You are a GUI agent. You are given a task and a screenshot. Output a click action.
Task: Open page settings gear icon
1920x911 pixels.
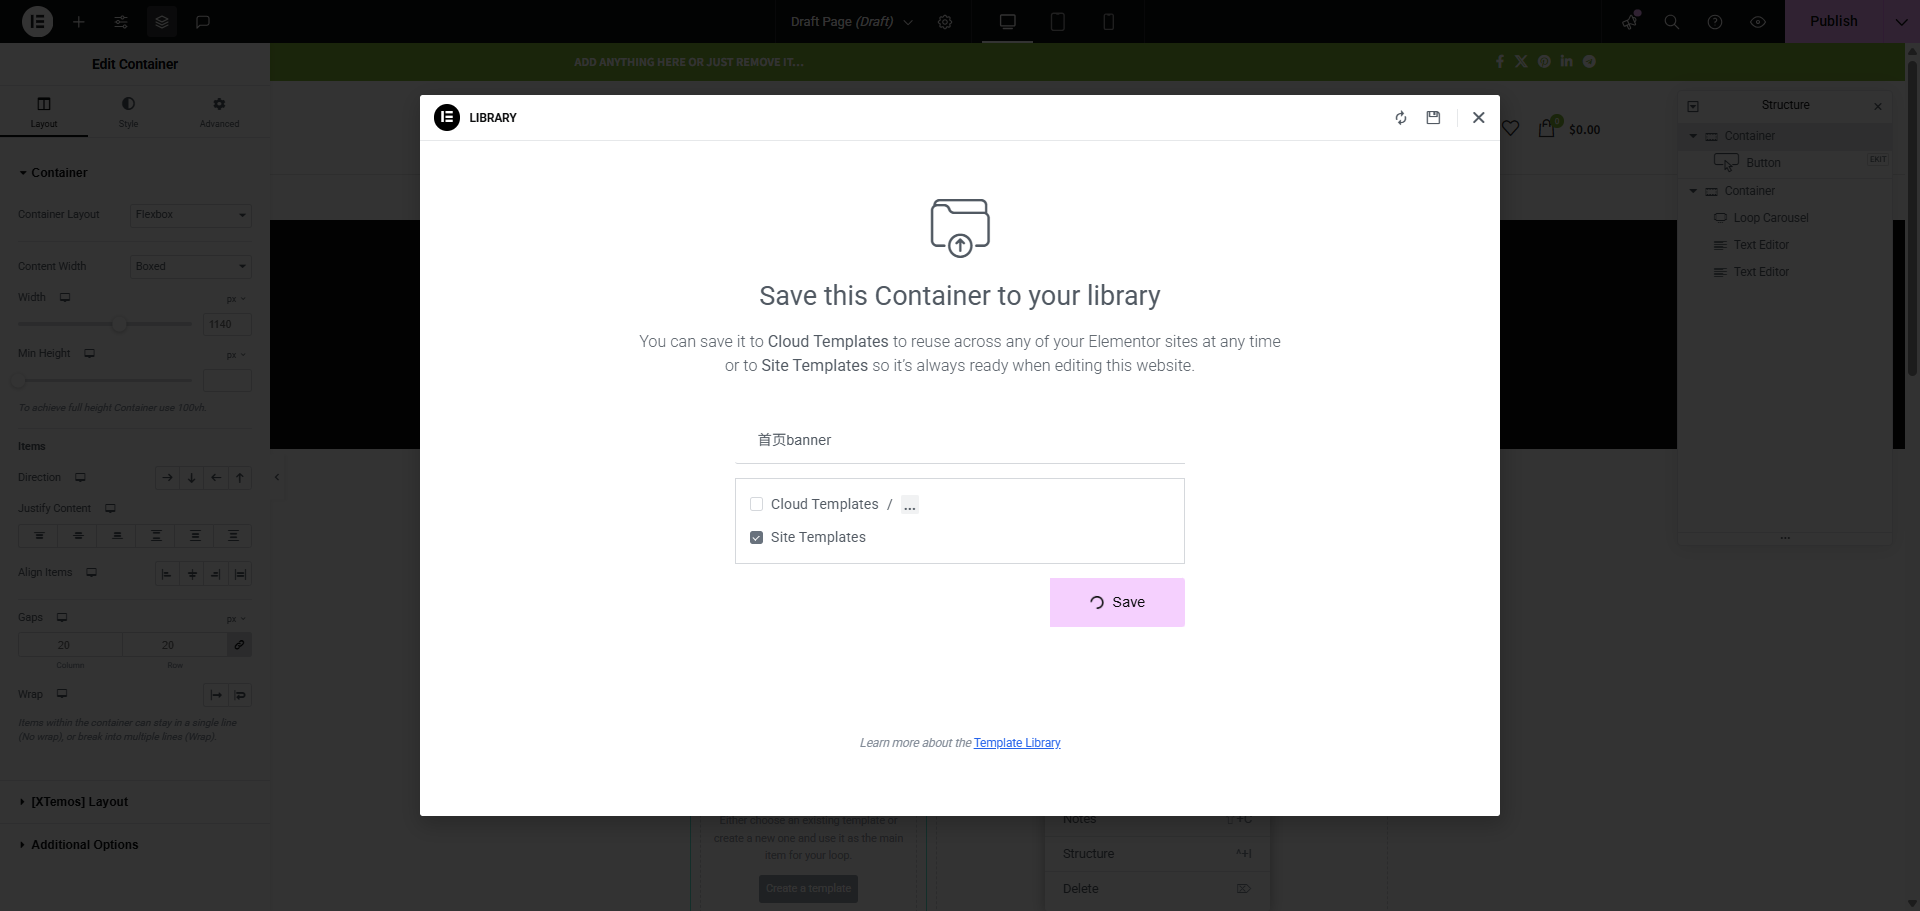click(x=945, y=22)
